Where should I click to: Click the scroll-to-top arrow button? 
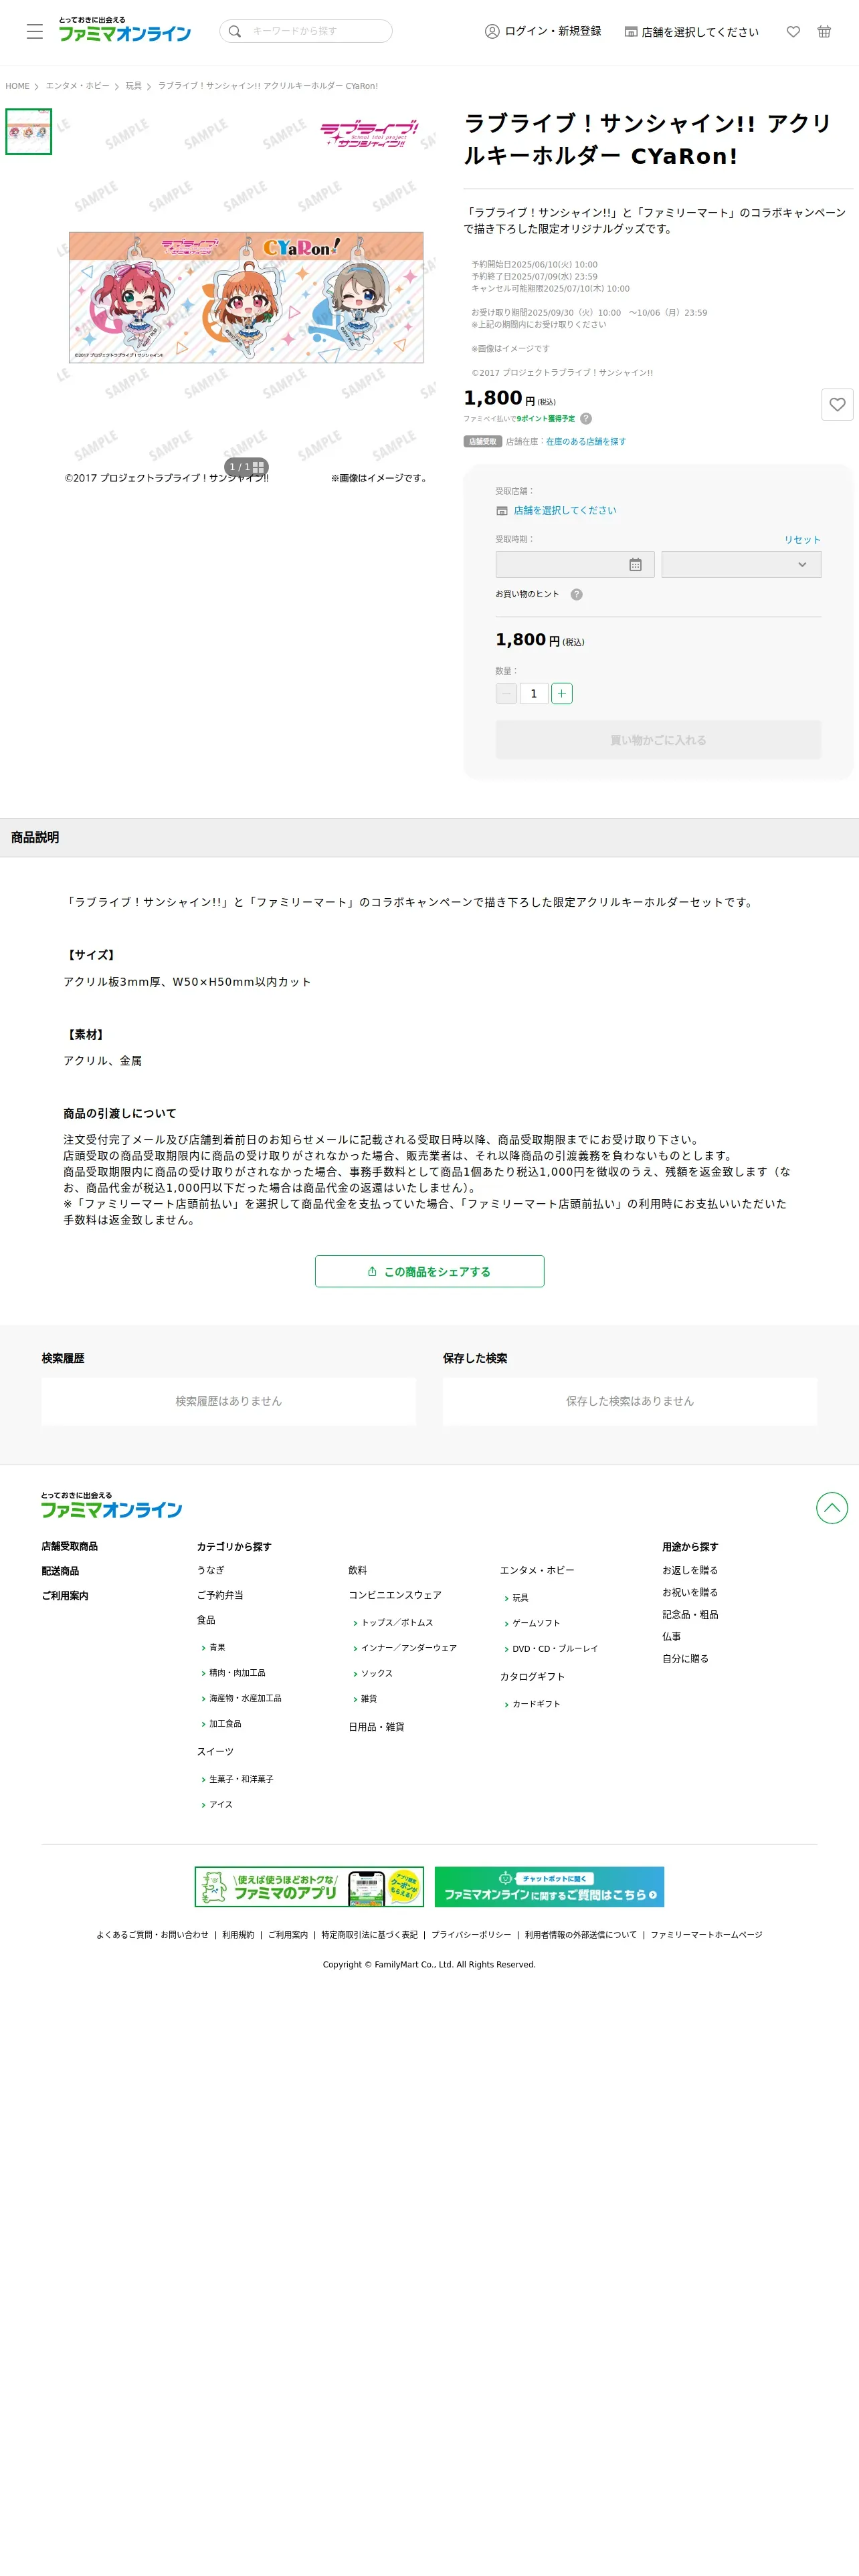[832, 1507]
